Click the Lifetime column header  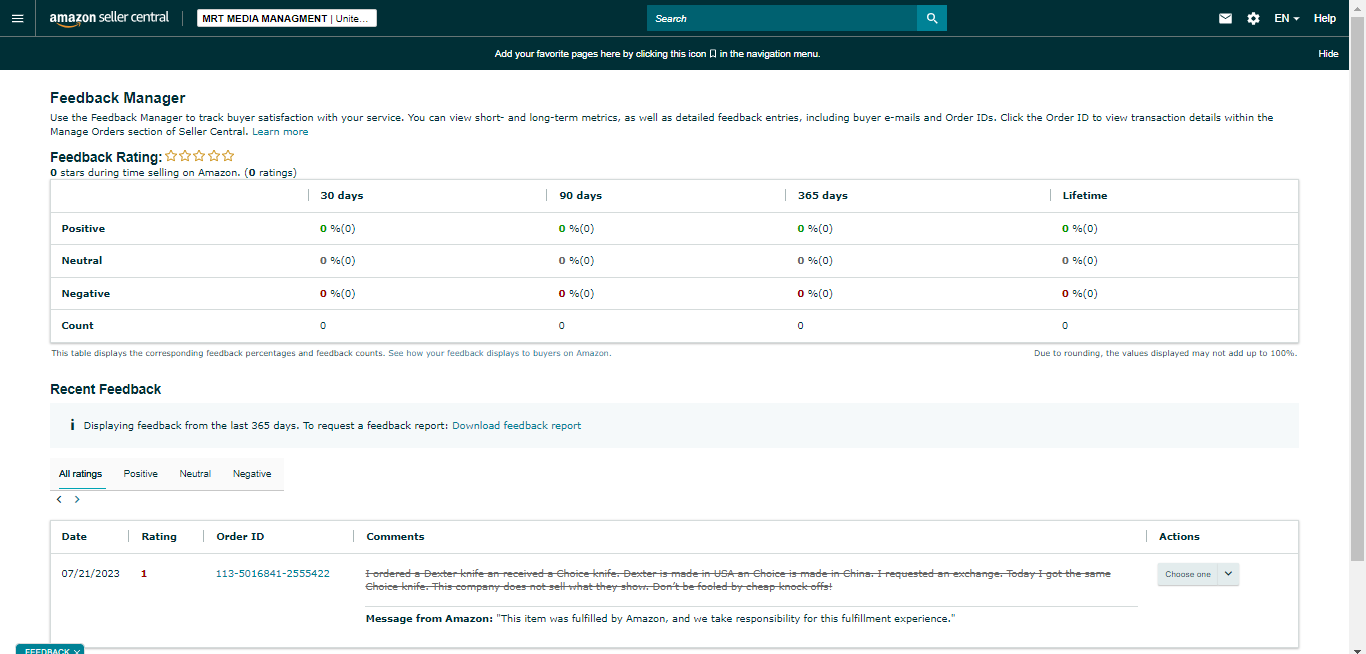[1085, 196]
